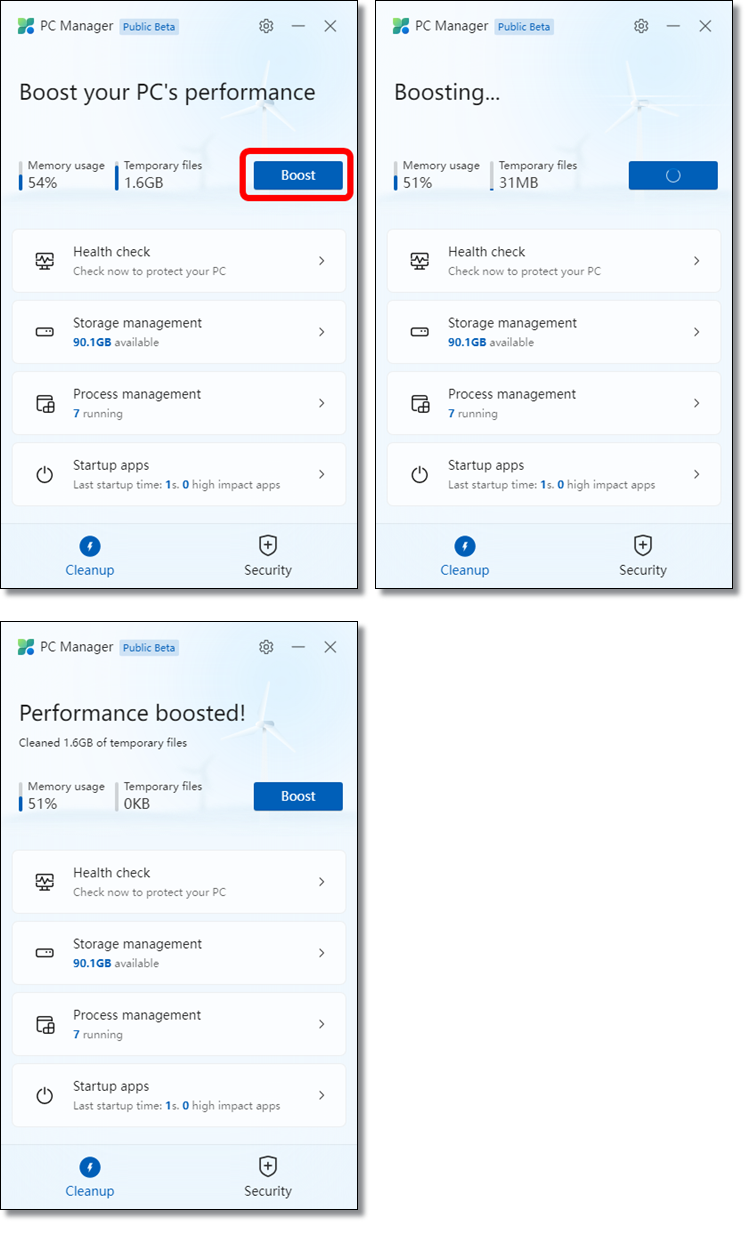Viewport: 745px width, 1237px height.
Task: Open Process management via its window icon
Action: tap(44, 402)
